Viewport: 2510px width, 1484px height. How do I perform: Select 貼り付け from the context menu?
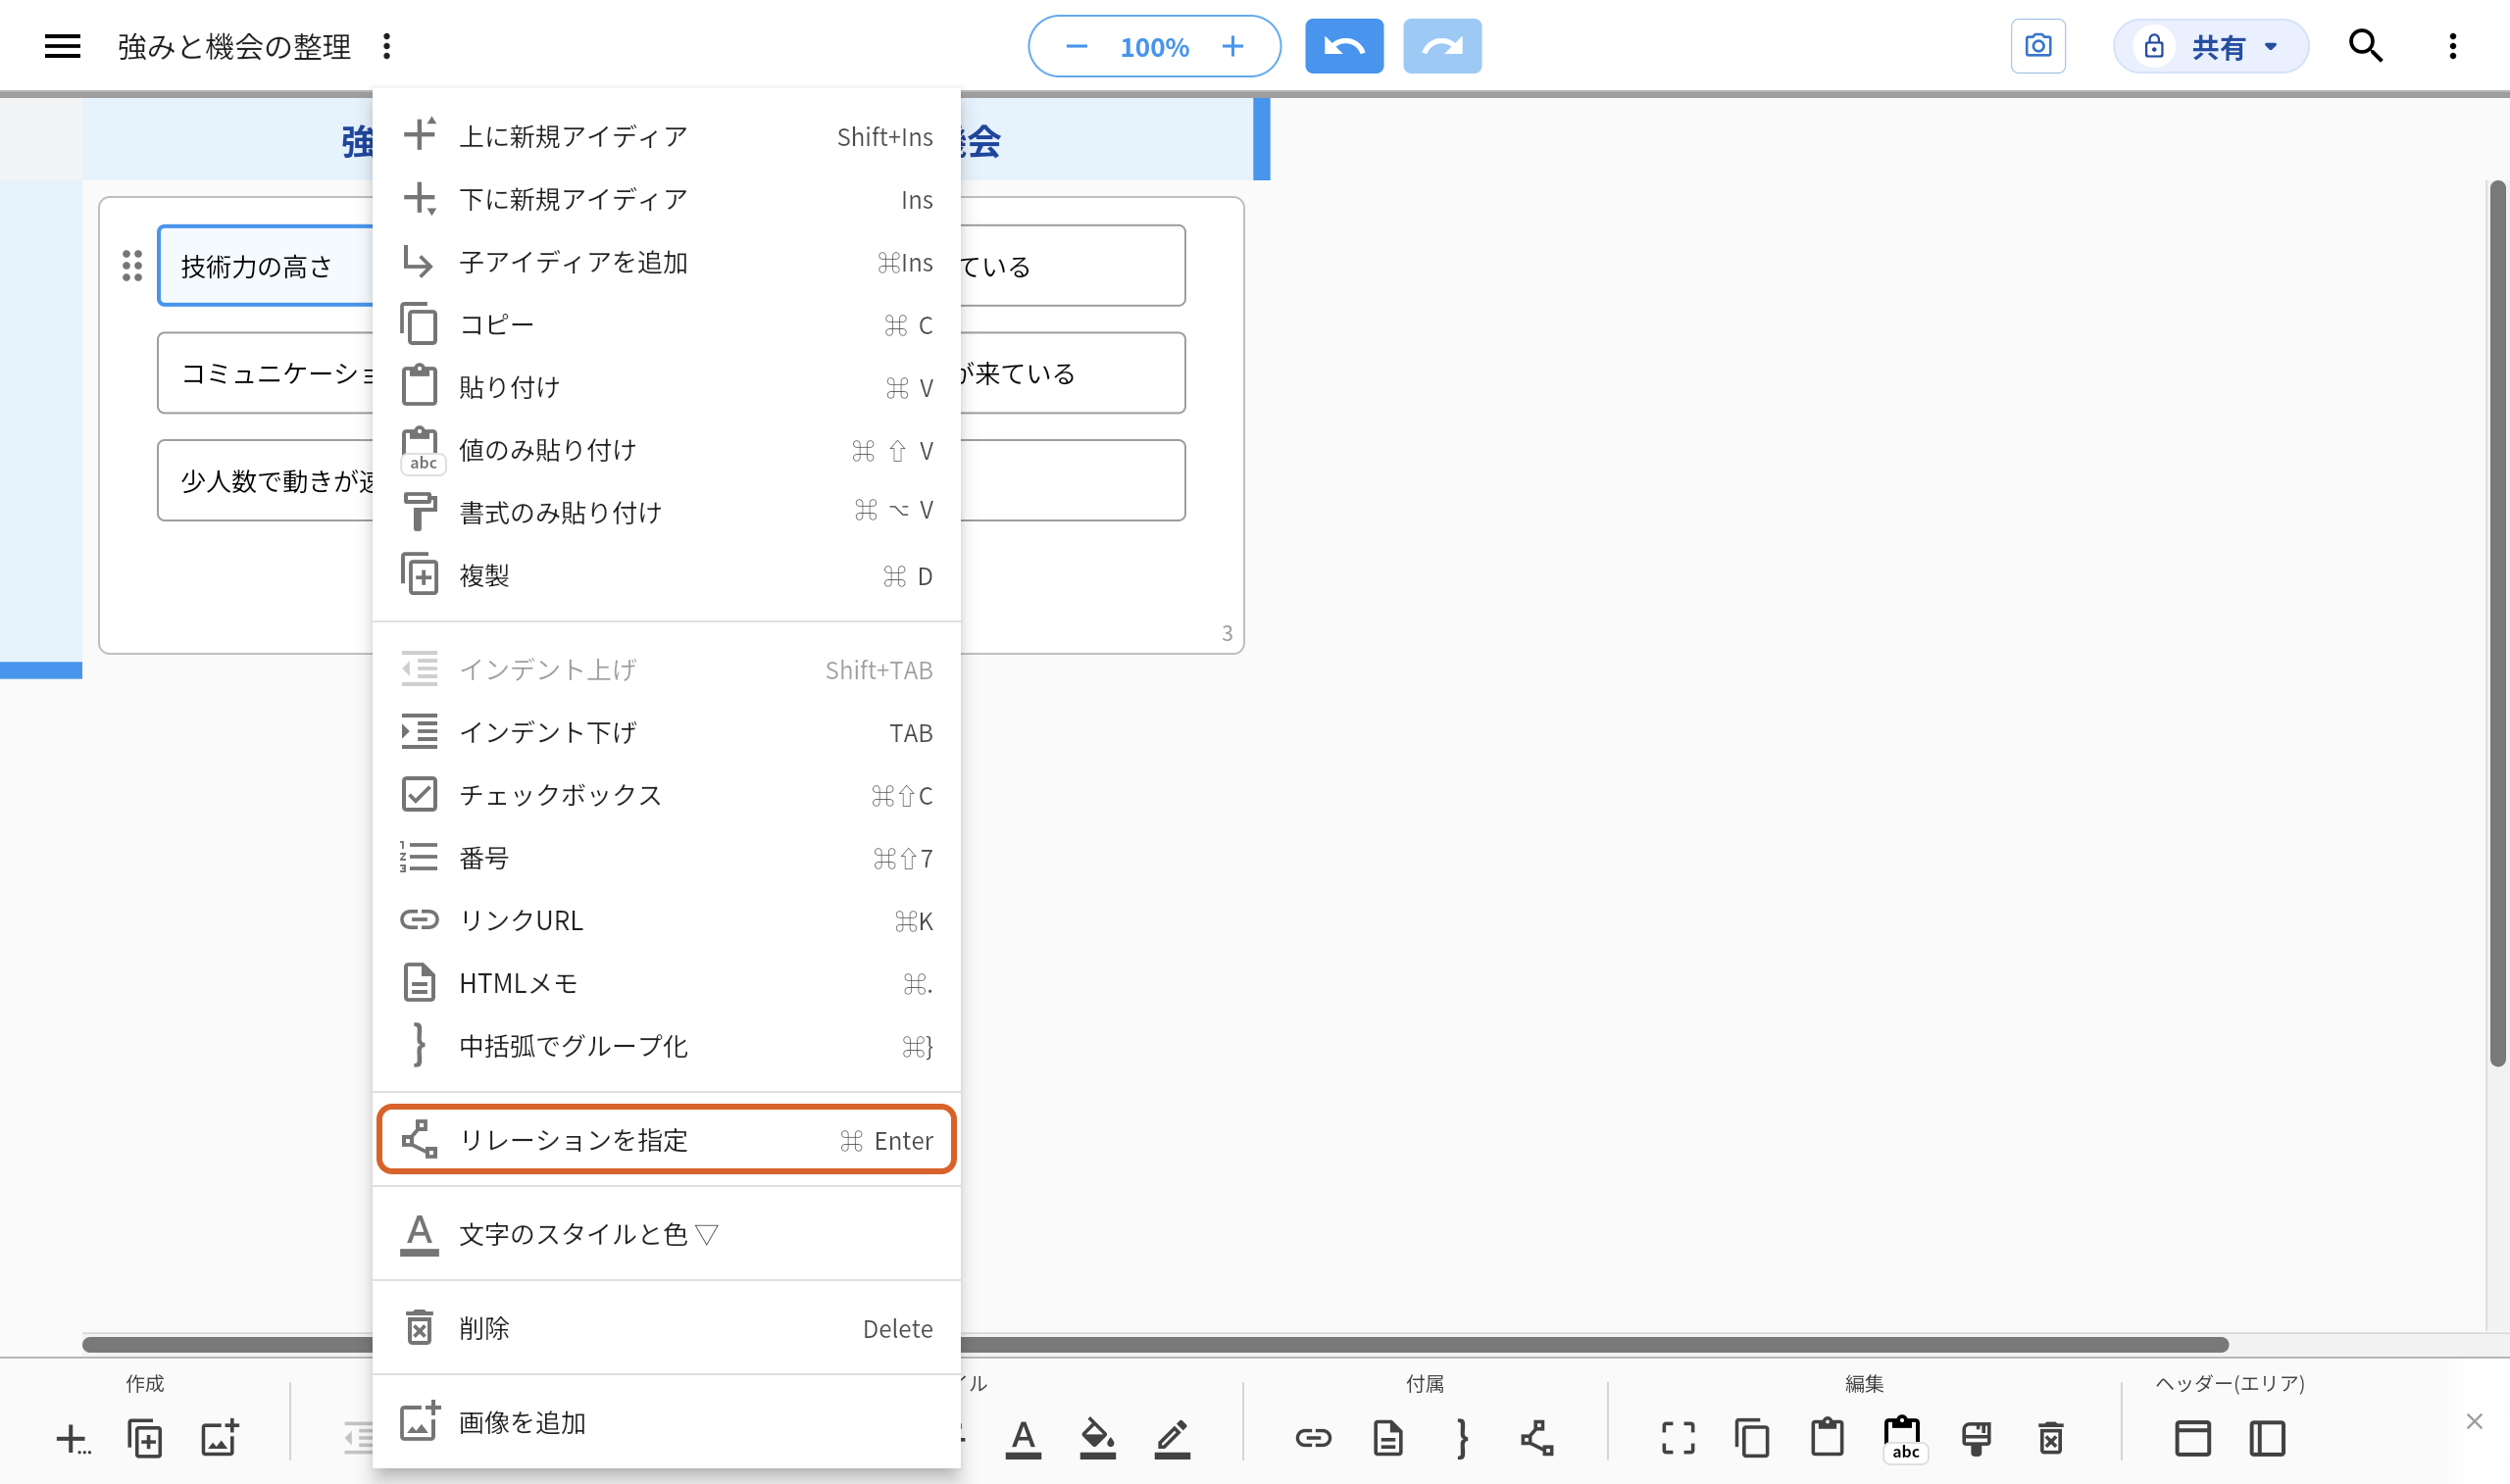pos(666,387)
